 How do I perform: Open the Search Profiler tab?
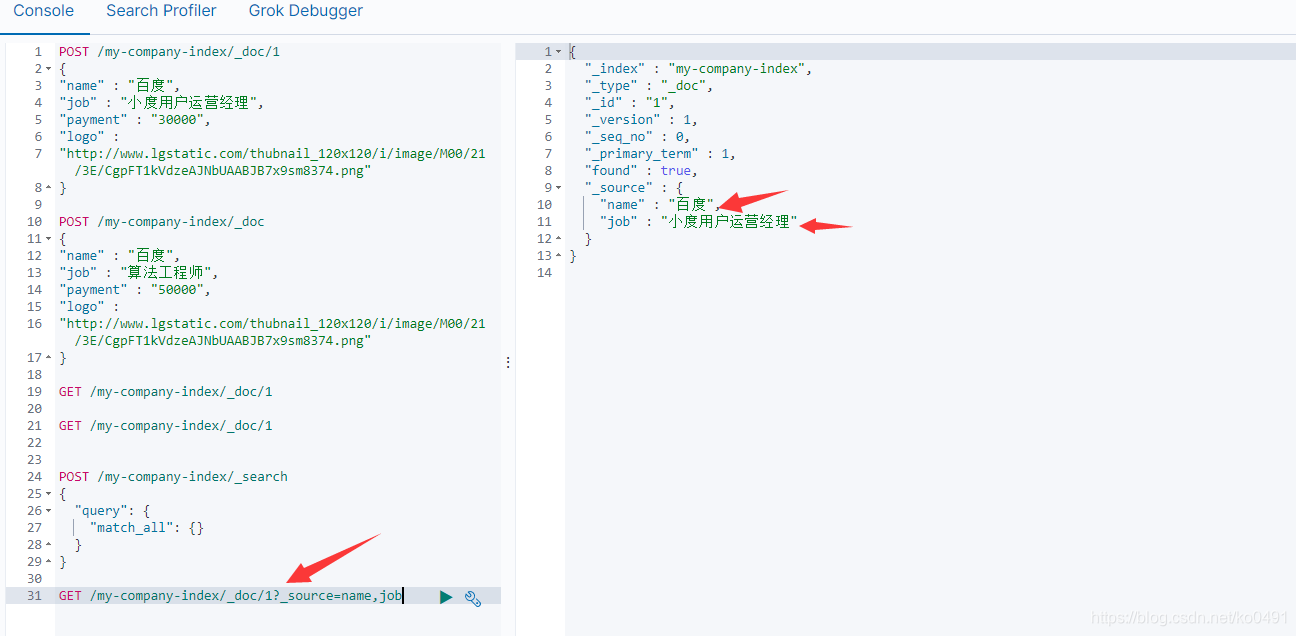pyautogui.click(x=161, y=11)
